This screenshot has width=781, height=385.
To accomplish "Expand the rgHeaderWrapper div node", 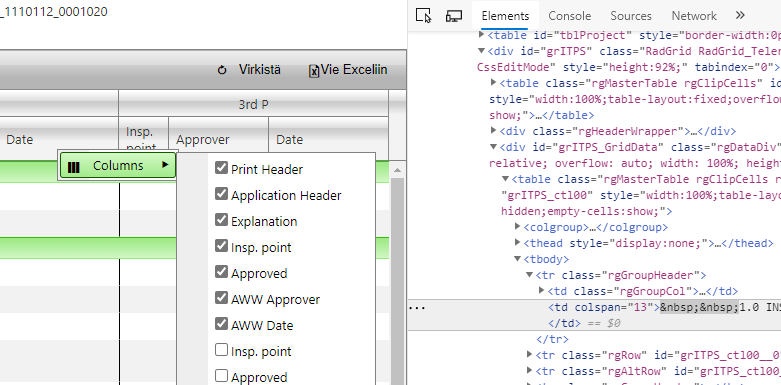I will click(x=494, y=130).
